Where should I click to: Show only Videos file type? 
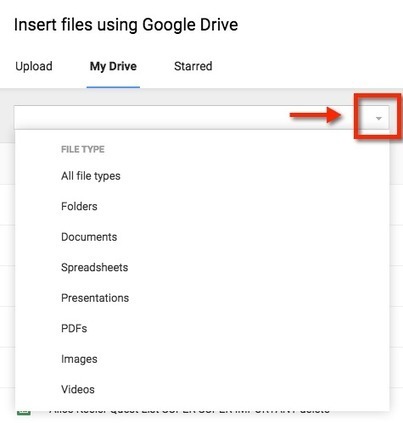tap(78, 389)
